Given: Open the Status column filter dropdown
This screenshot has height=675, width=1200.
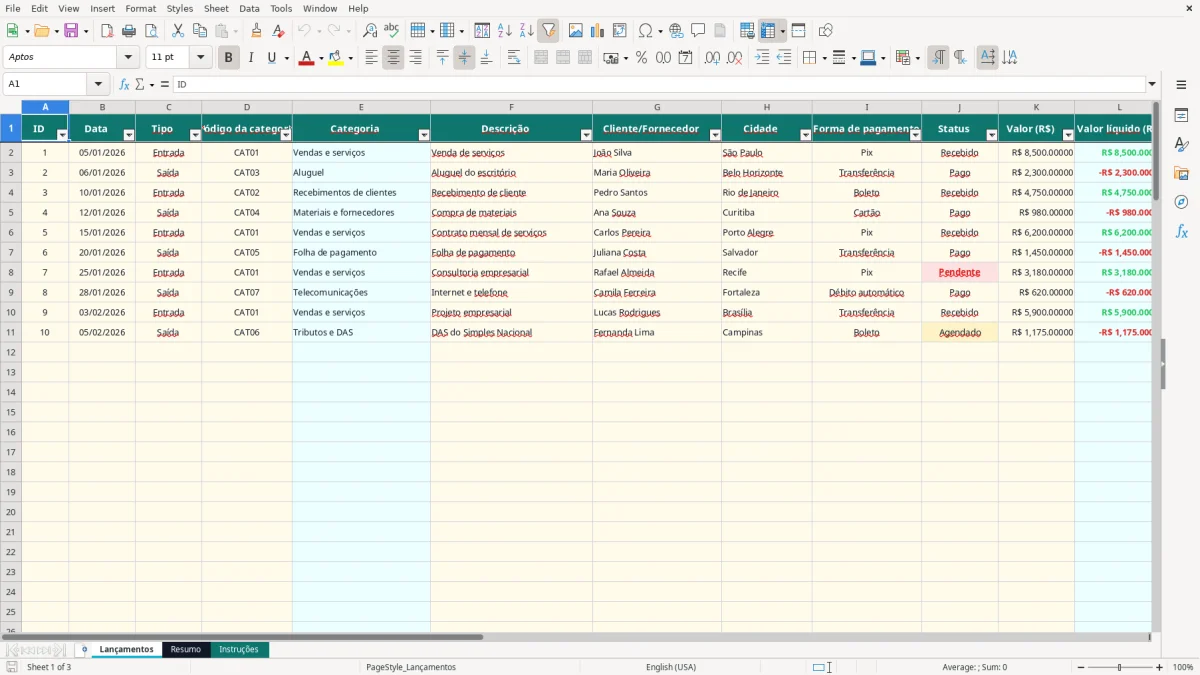Looking at the screenshot, I should 991,135.
